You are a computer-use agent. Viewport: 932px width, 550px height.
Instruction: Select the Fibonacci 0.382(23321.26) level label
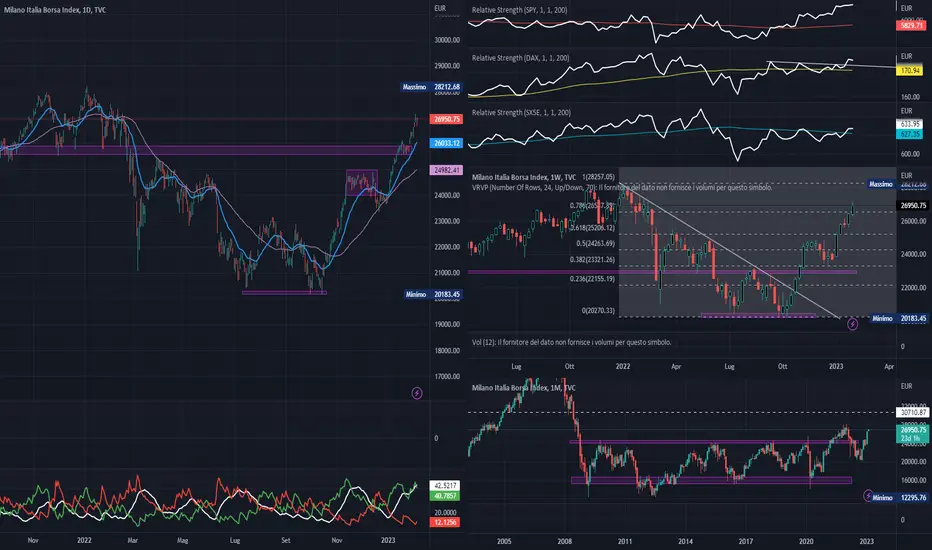(x=592, y=260)
